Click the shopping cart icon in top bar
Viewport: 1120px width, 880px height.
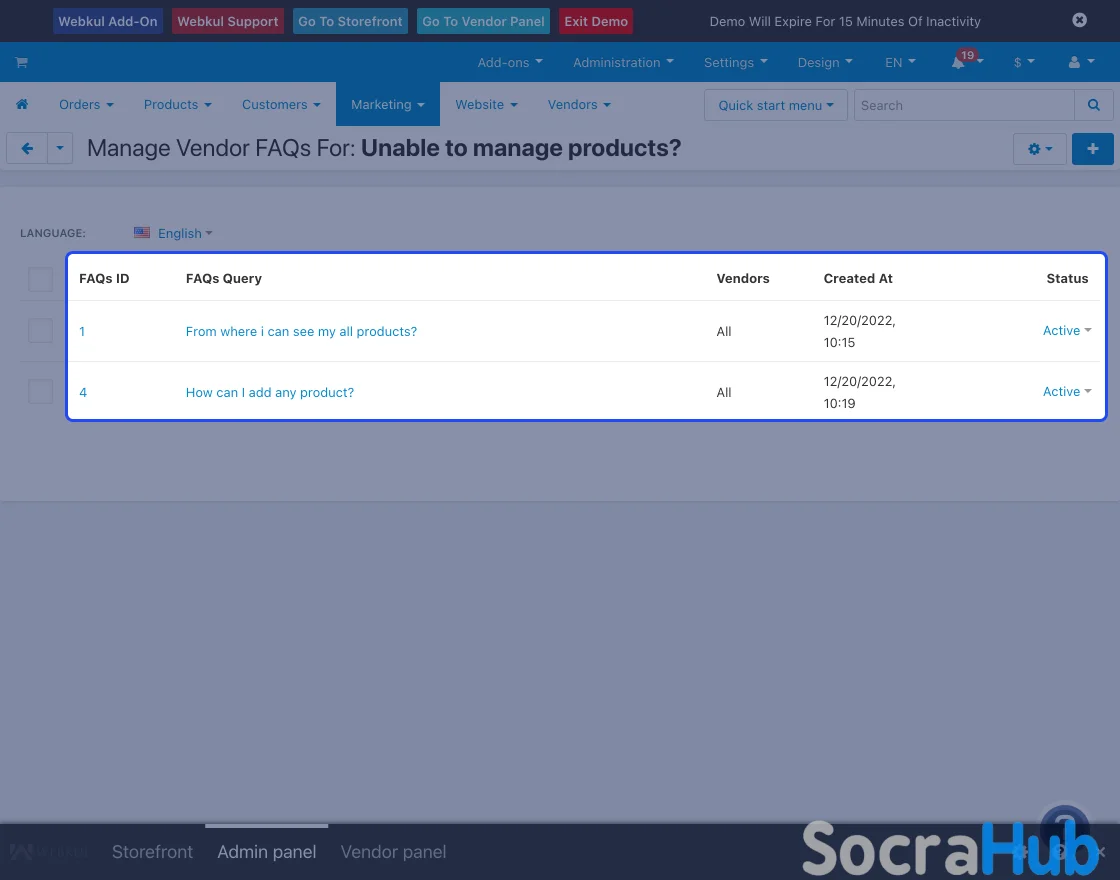click(x=21, y=62)
